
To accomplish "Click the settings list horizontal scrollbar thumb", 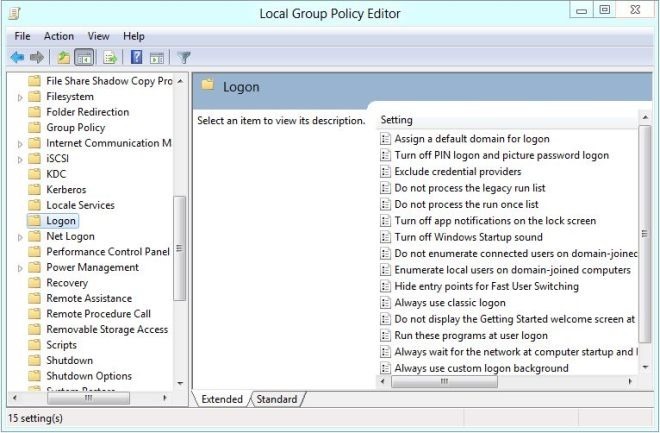I will [444, 382].
